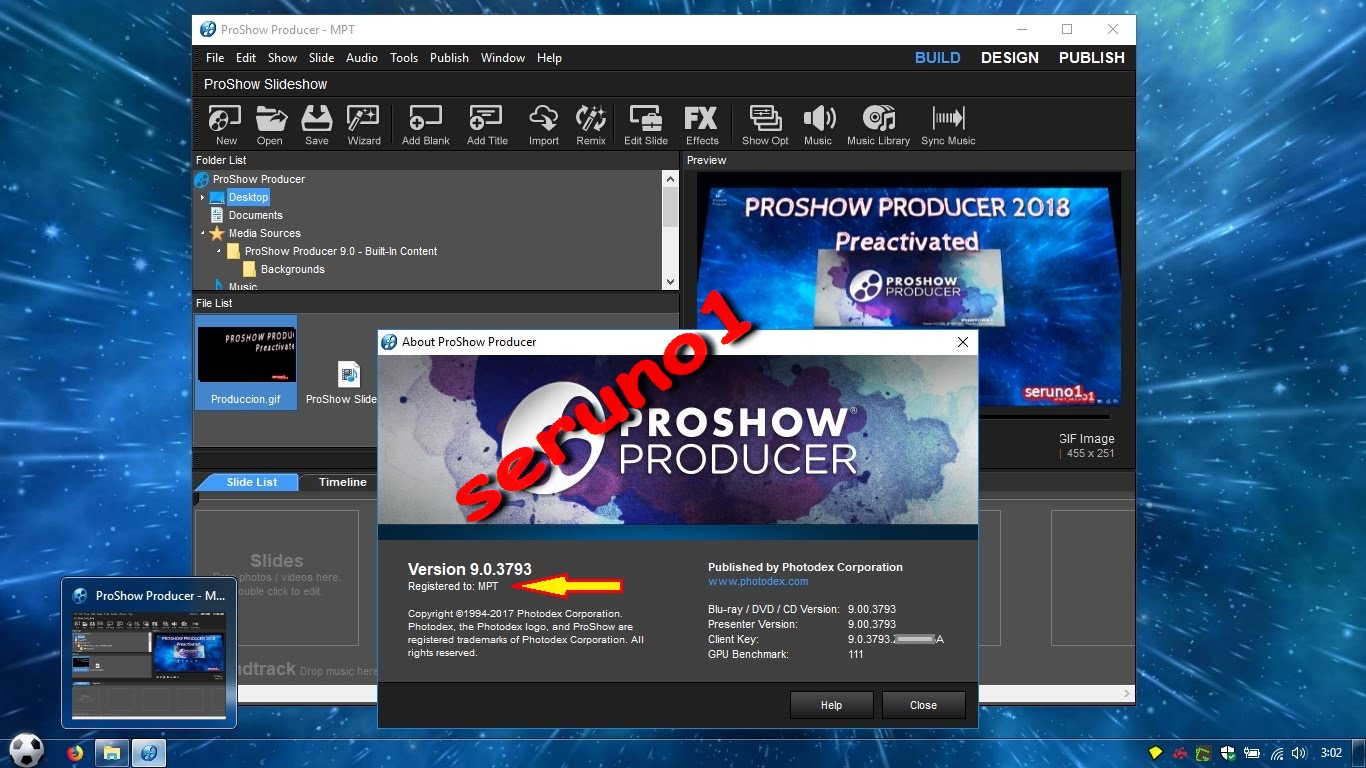This screenshot has height=768, width=1366.
Task: Switch to PUBLISH workspace
Action: [x=1092, y=58]
